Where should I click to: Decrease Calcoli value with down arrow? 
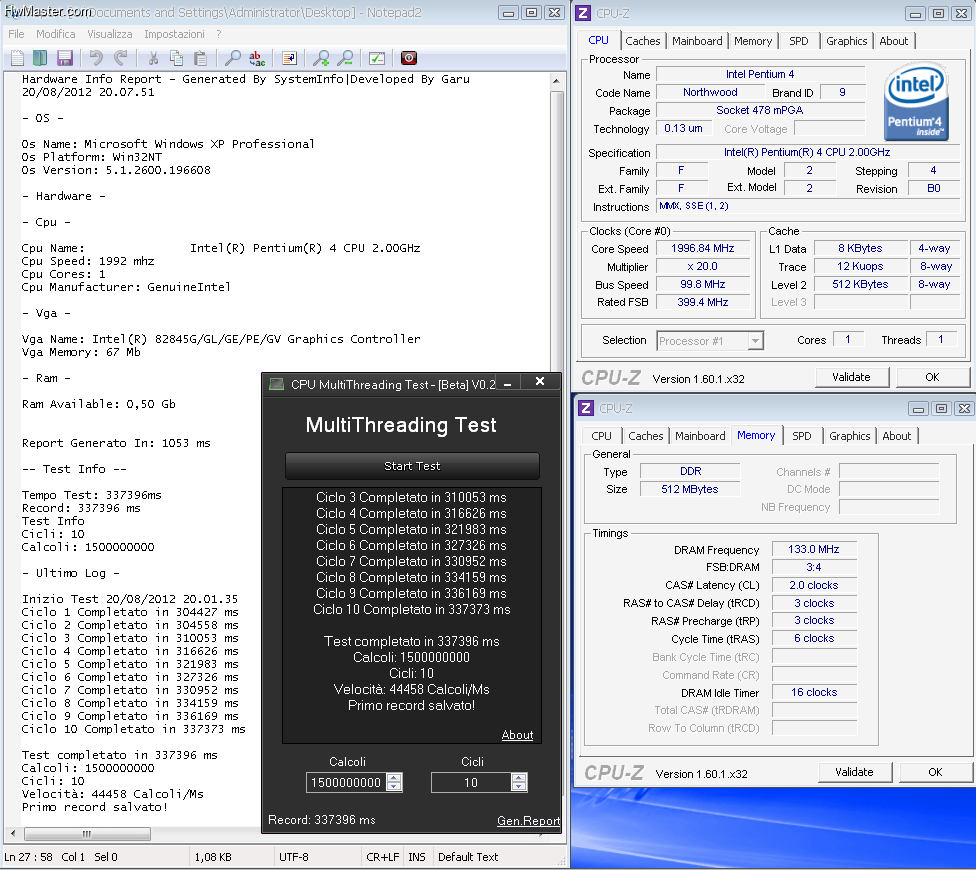pyautogui.click(x=394, y=787)
